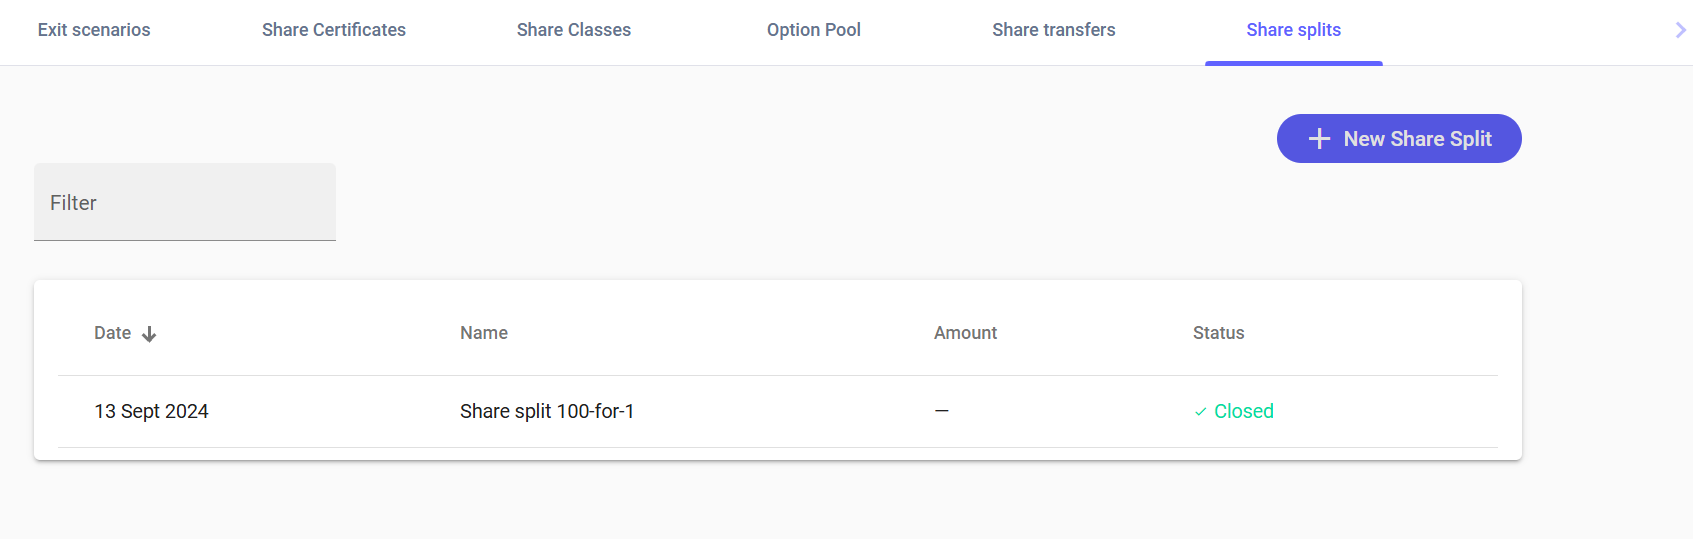This screenshot has width=1693, height=539.
Task: Click the Amount column header
Action: tap(965, 333)
